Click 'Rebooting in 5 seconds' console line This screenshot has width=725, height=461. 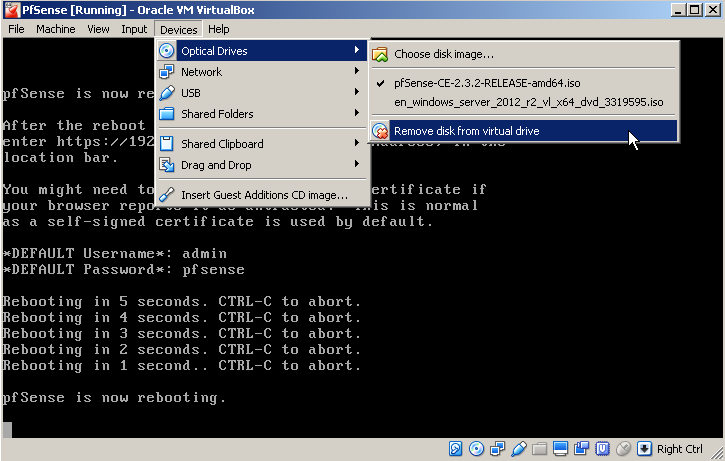pos(181,301)
